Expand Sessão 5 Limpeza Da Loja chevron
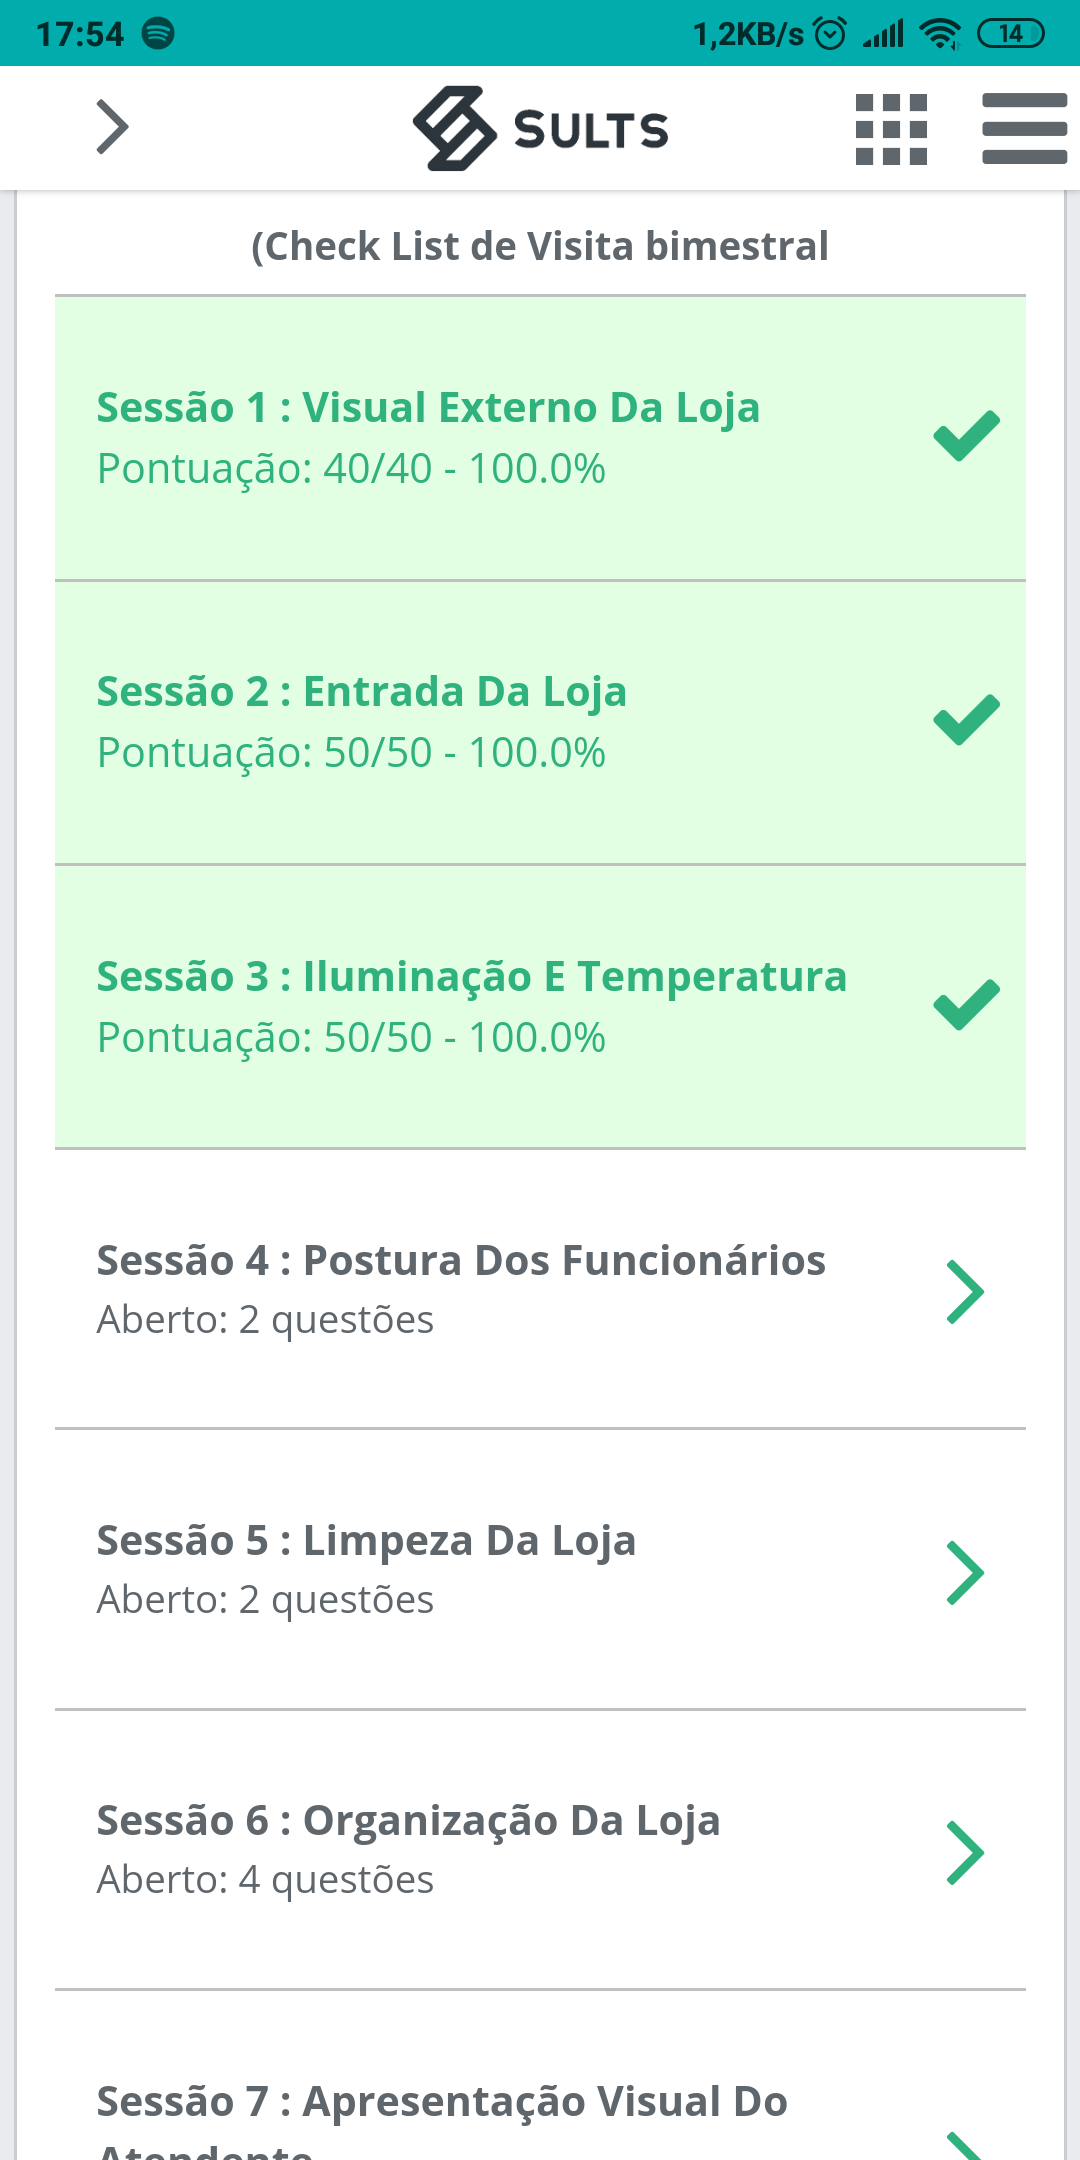Screen dimensions: 1080x2160 965,1573
